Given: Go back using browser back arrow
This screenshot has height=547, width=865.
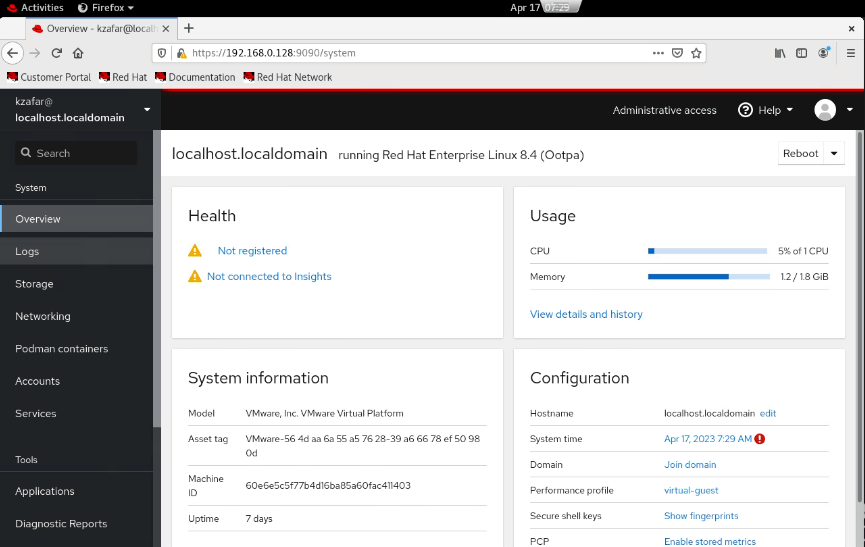Looking at the screenshot, I should [x=13, y=53].
